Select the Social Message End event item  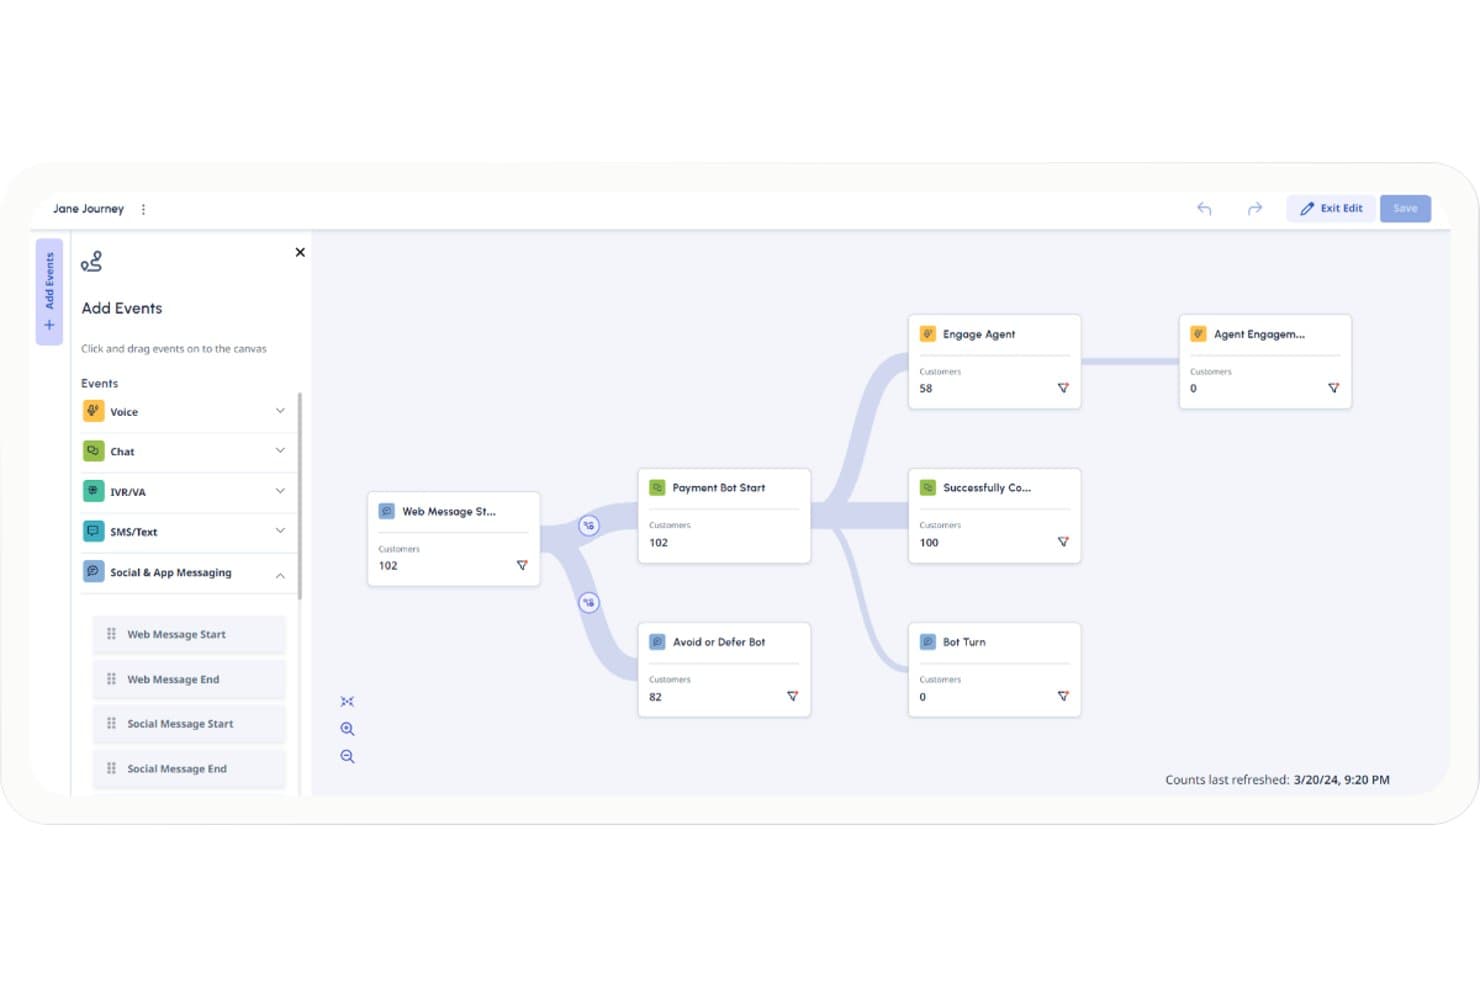pyautogui.click(x=189, y=768)
